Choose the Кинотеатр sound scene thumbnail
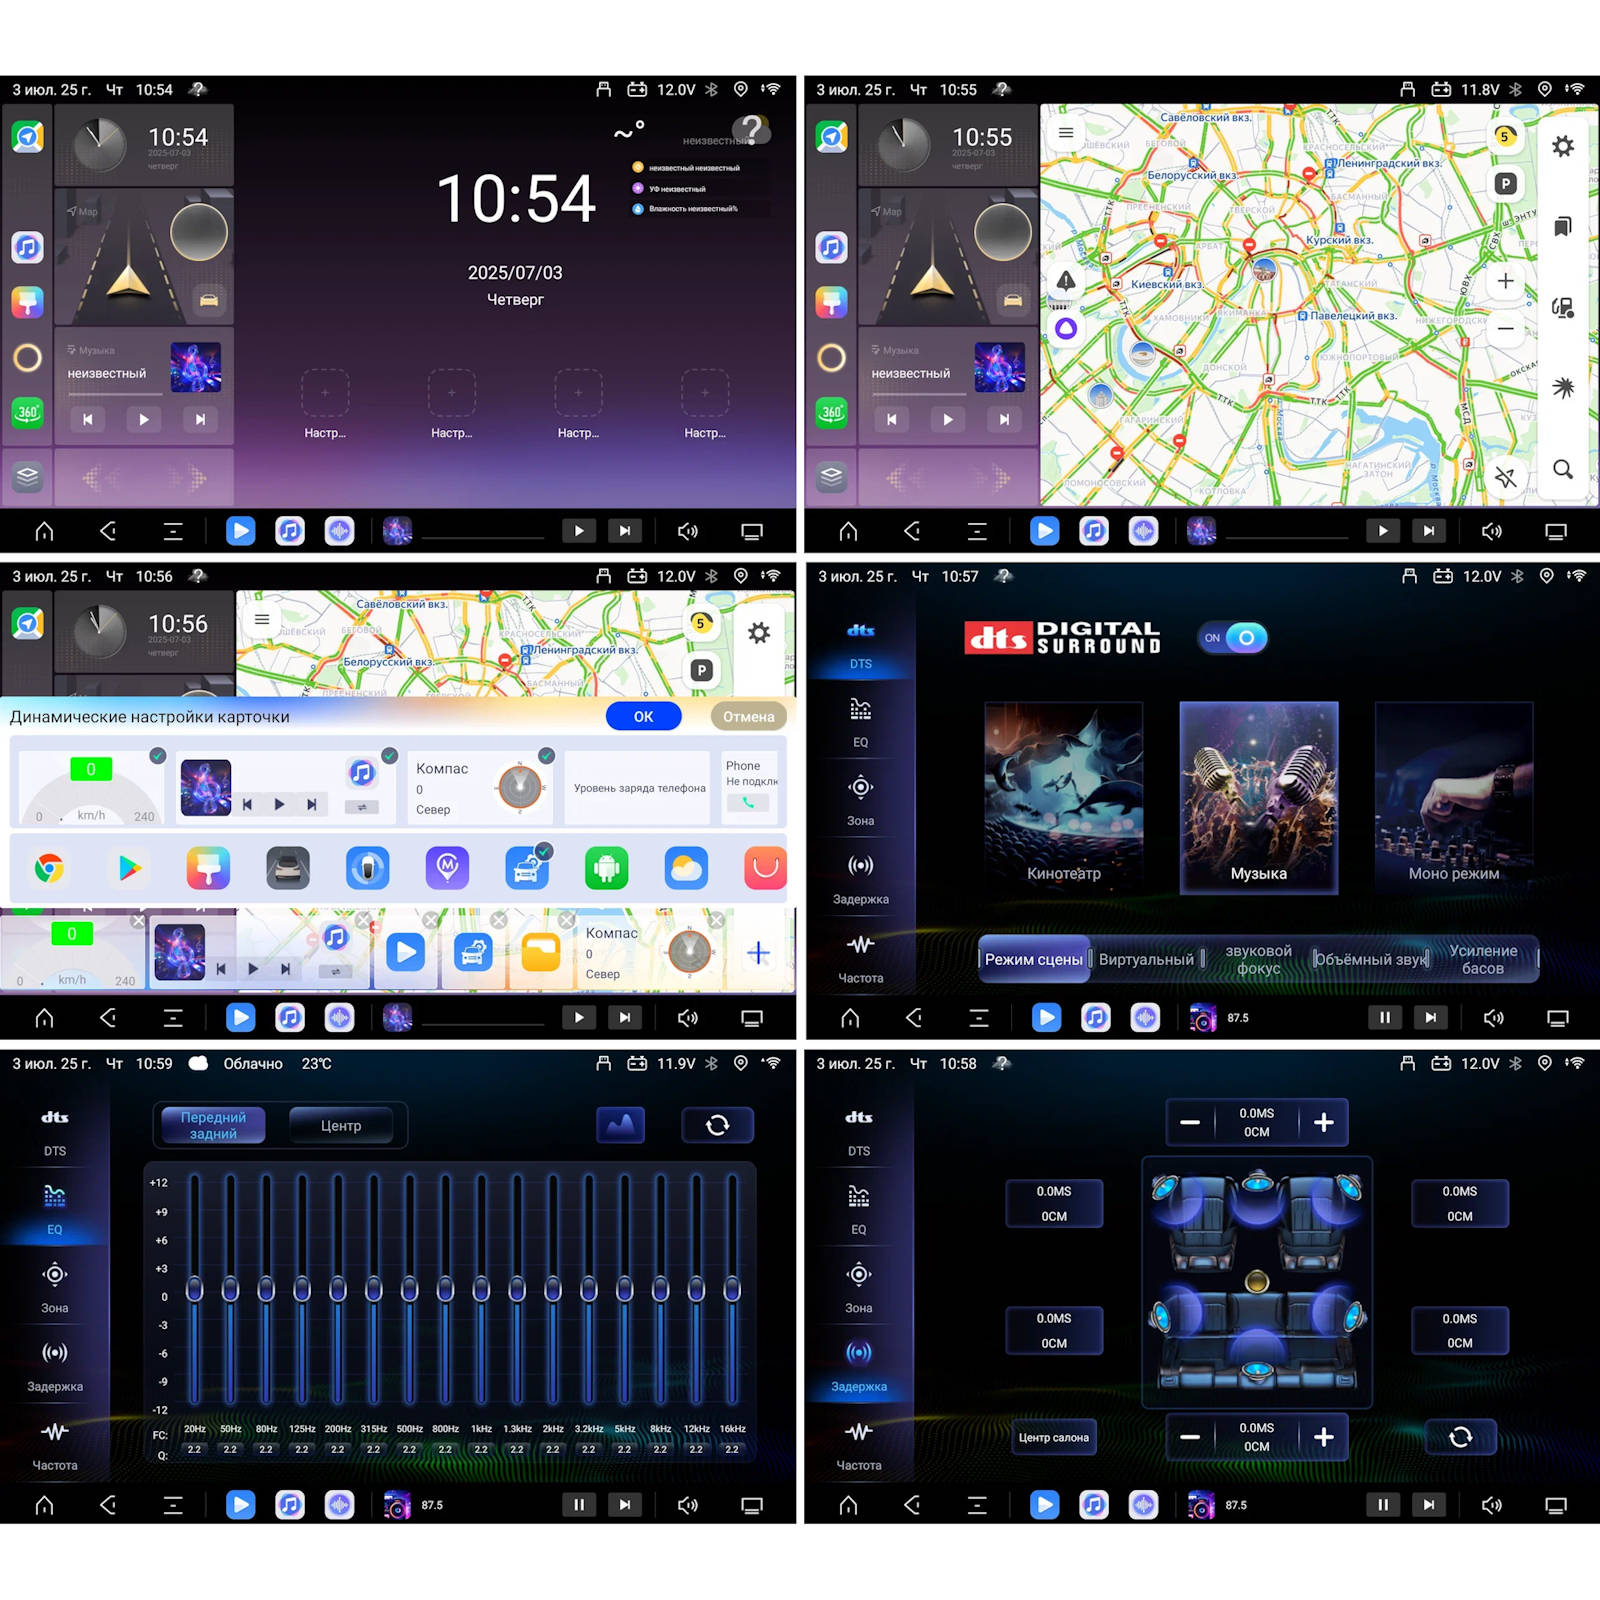 click(x=1063, y=796)
